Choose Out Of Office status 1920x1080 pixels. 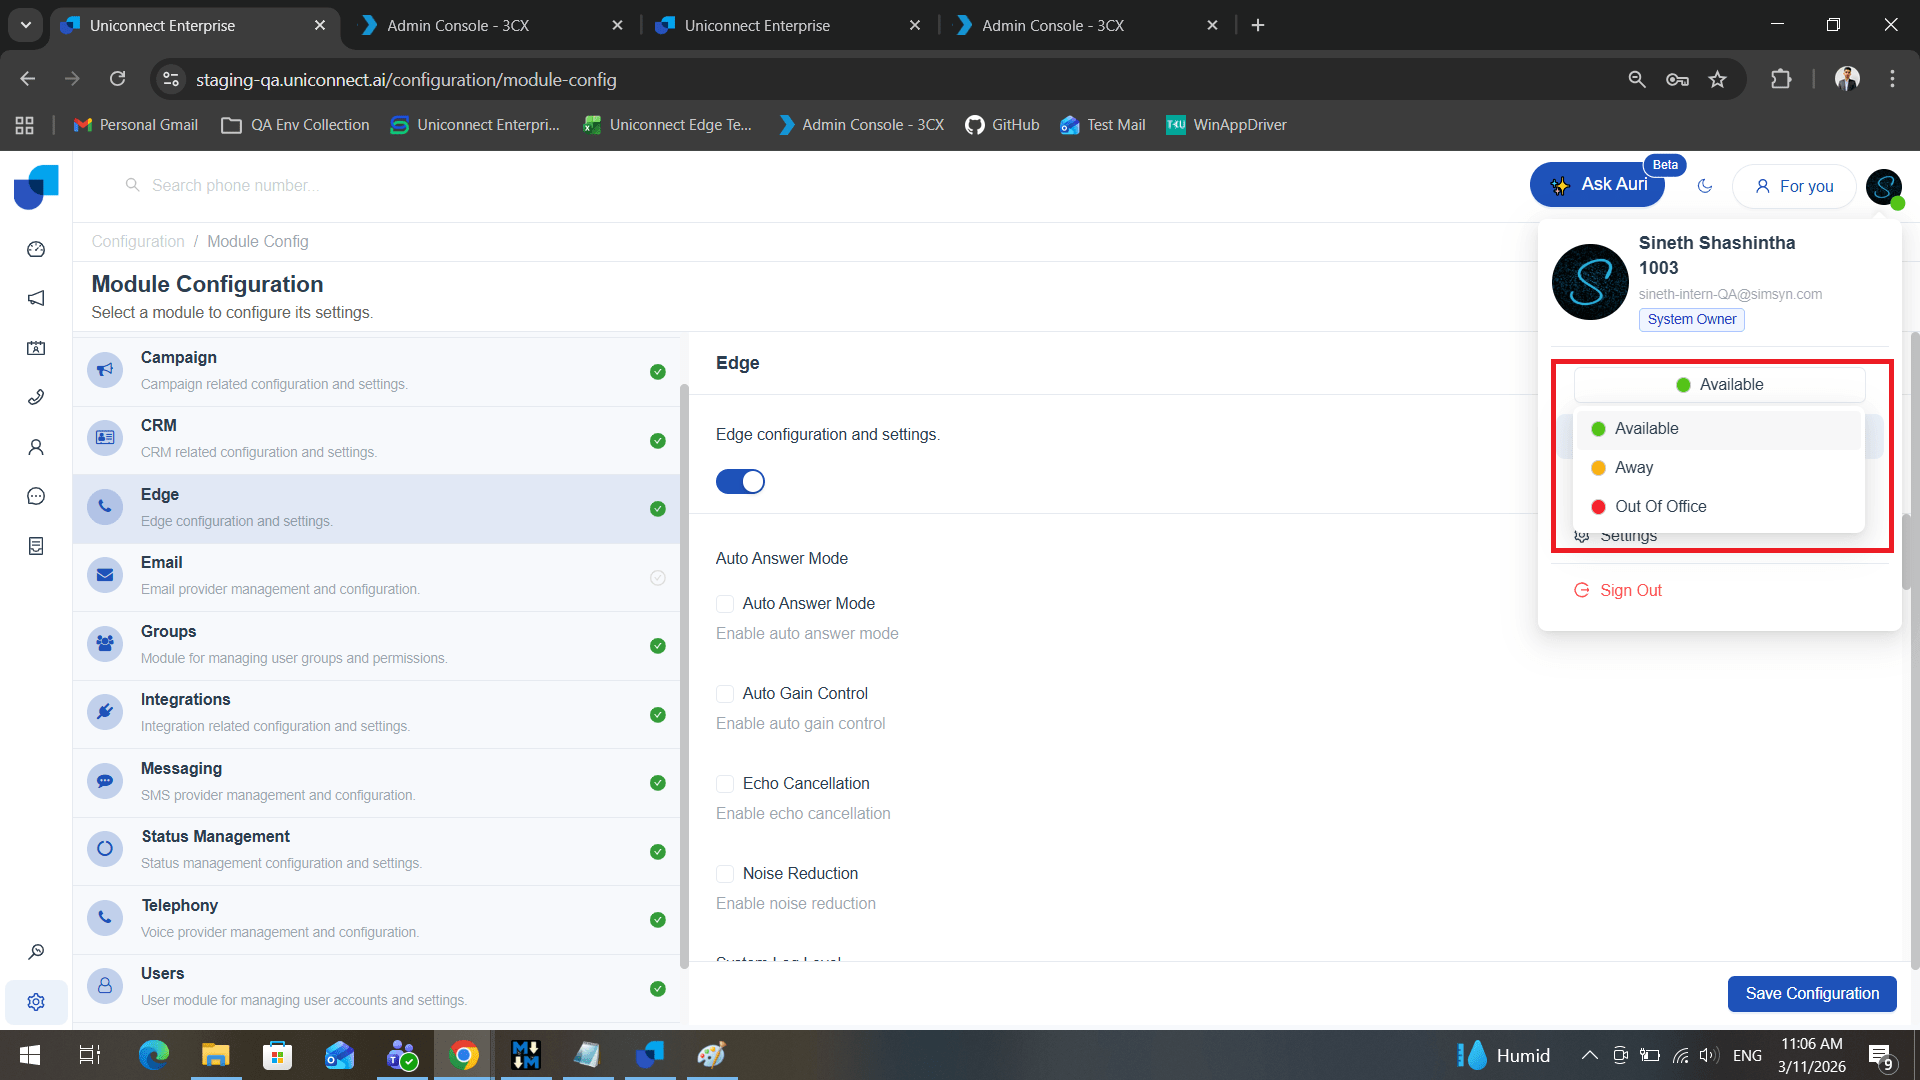point(1660,507)
